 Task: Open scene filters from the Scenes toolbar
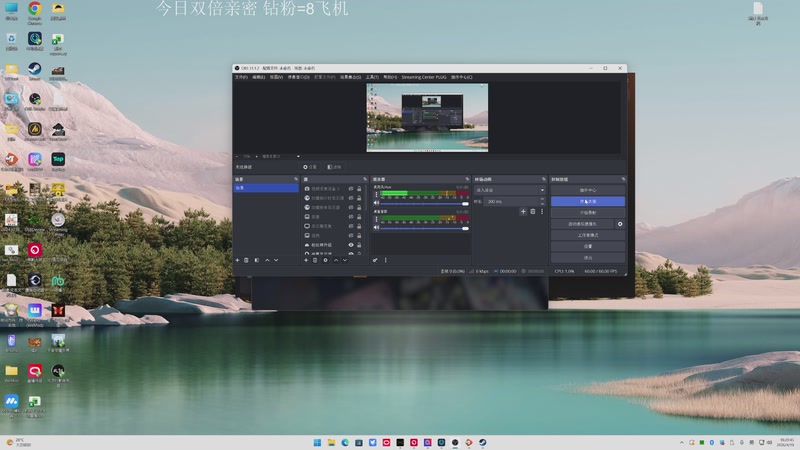(257, 260)
